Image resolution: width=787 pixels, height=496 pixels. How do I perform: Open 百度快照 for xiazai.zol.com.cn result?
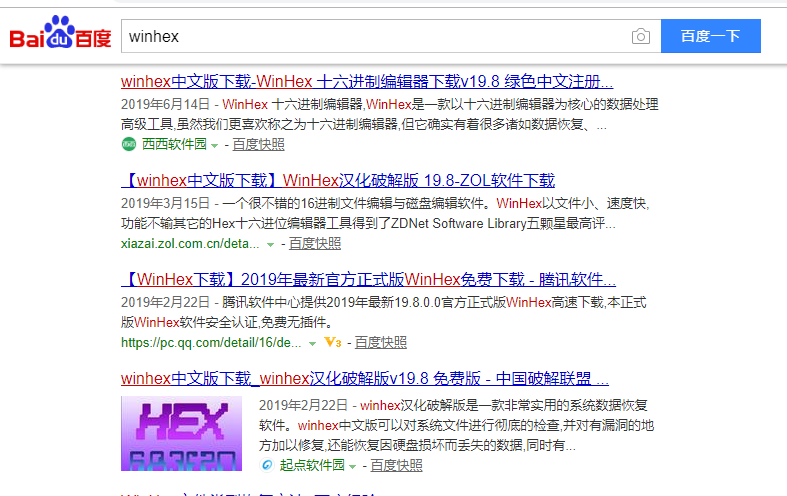click(315, 243)
